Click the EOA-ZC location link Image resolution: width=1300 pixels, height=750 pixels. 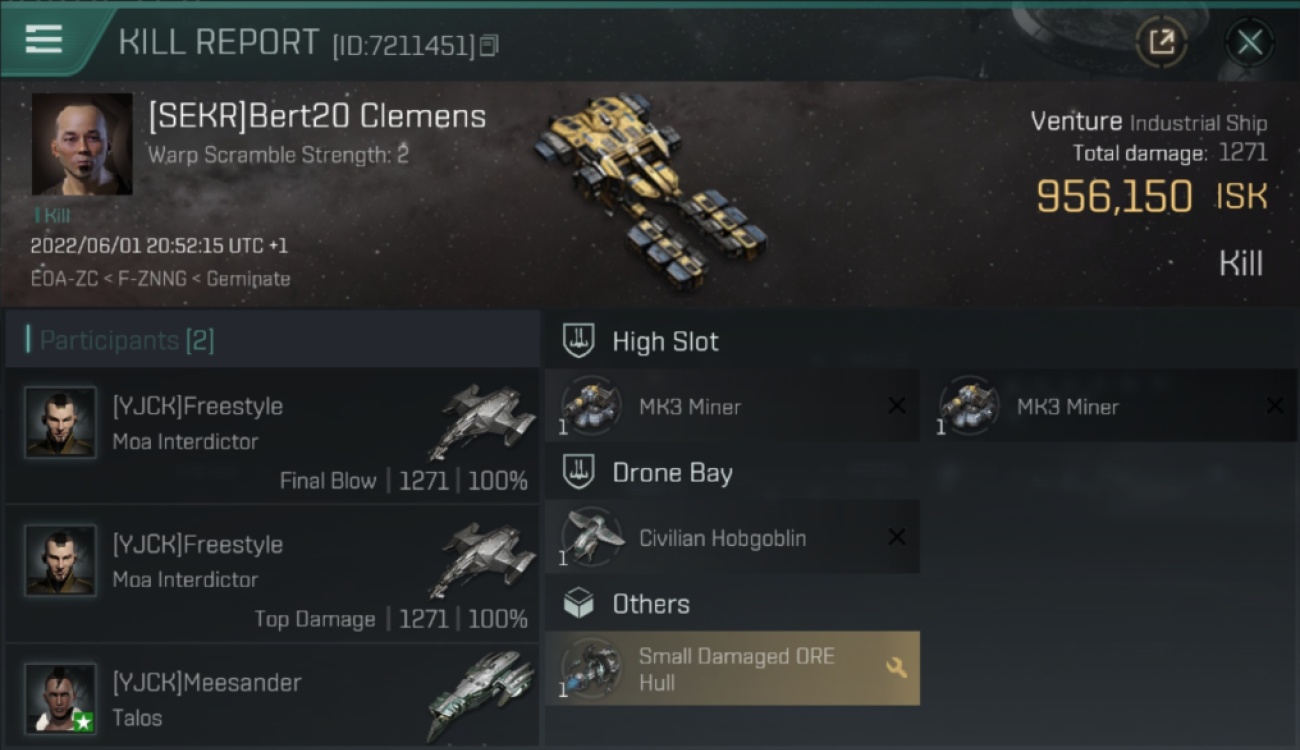click(x=64, y=279)
